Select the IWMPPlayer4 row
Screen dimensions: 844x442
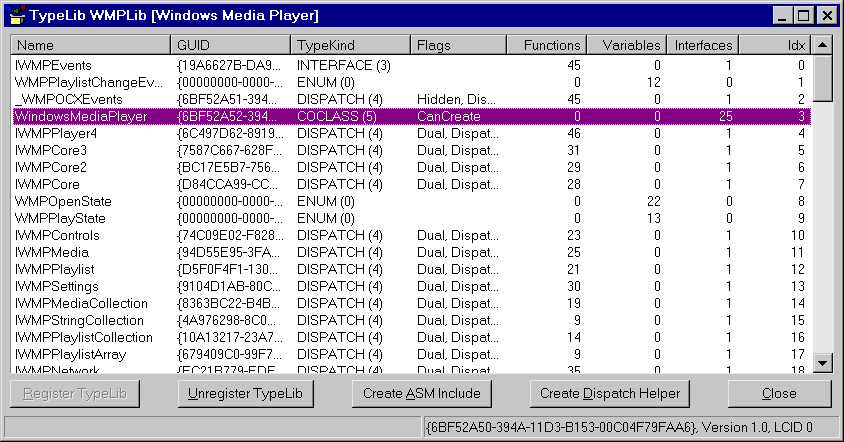pos(411,134)
